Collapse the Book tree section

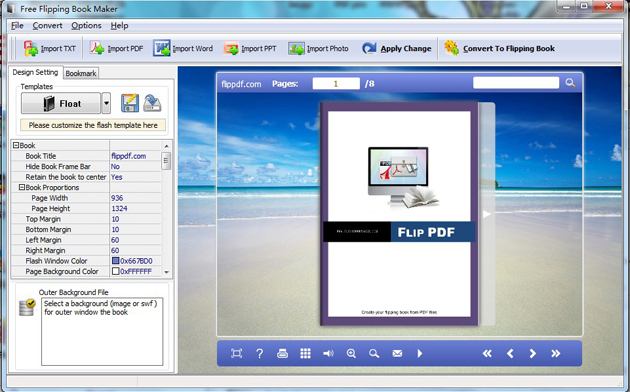pos(16,145)
